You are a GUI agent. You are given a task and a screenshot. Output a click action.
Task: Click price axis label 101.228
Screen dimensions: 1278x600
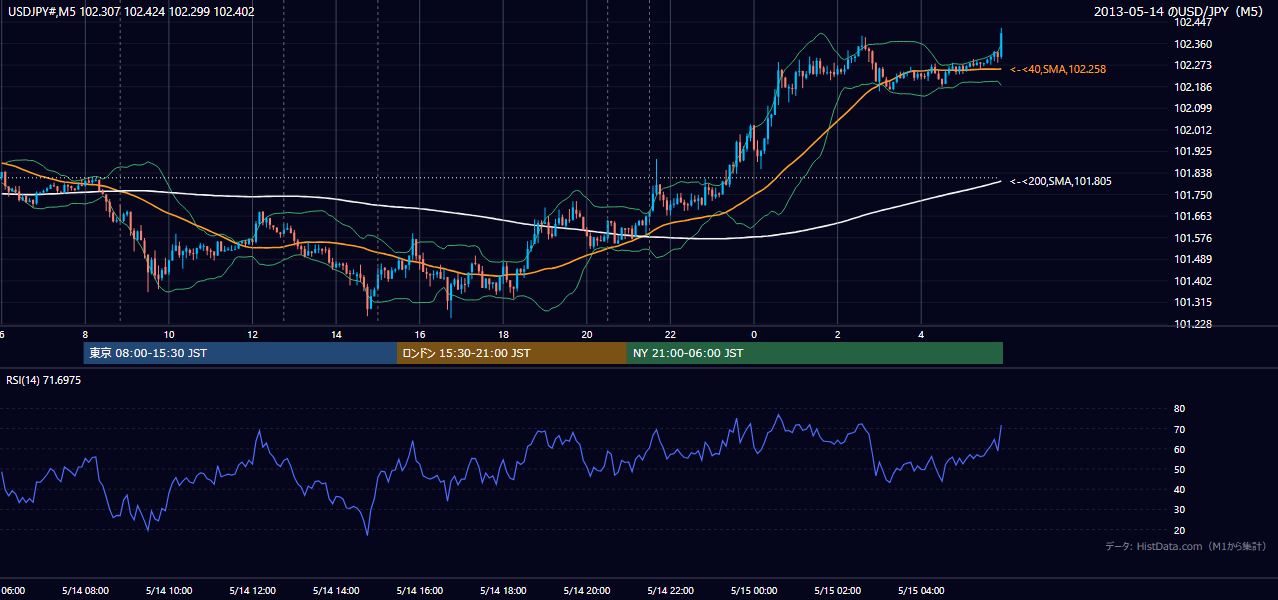tap(1193, 324)
